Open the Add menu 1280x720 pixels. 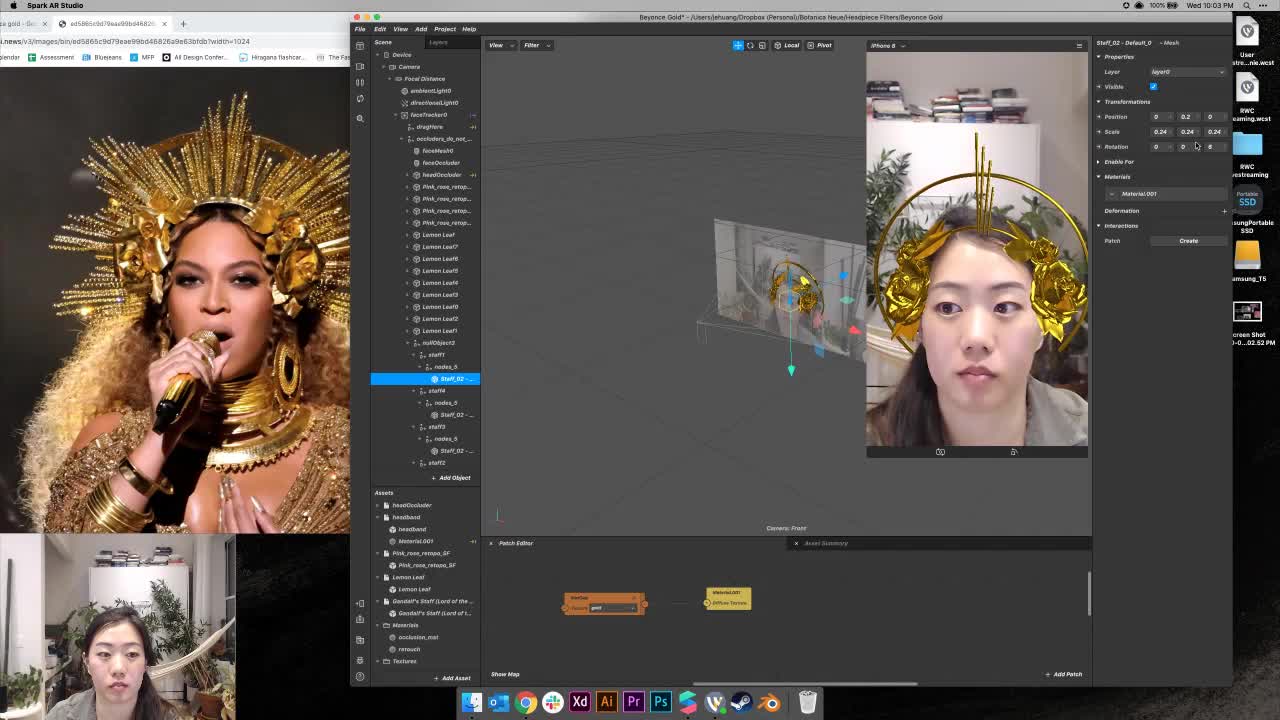click(421, 29)
